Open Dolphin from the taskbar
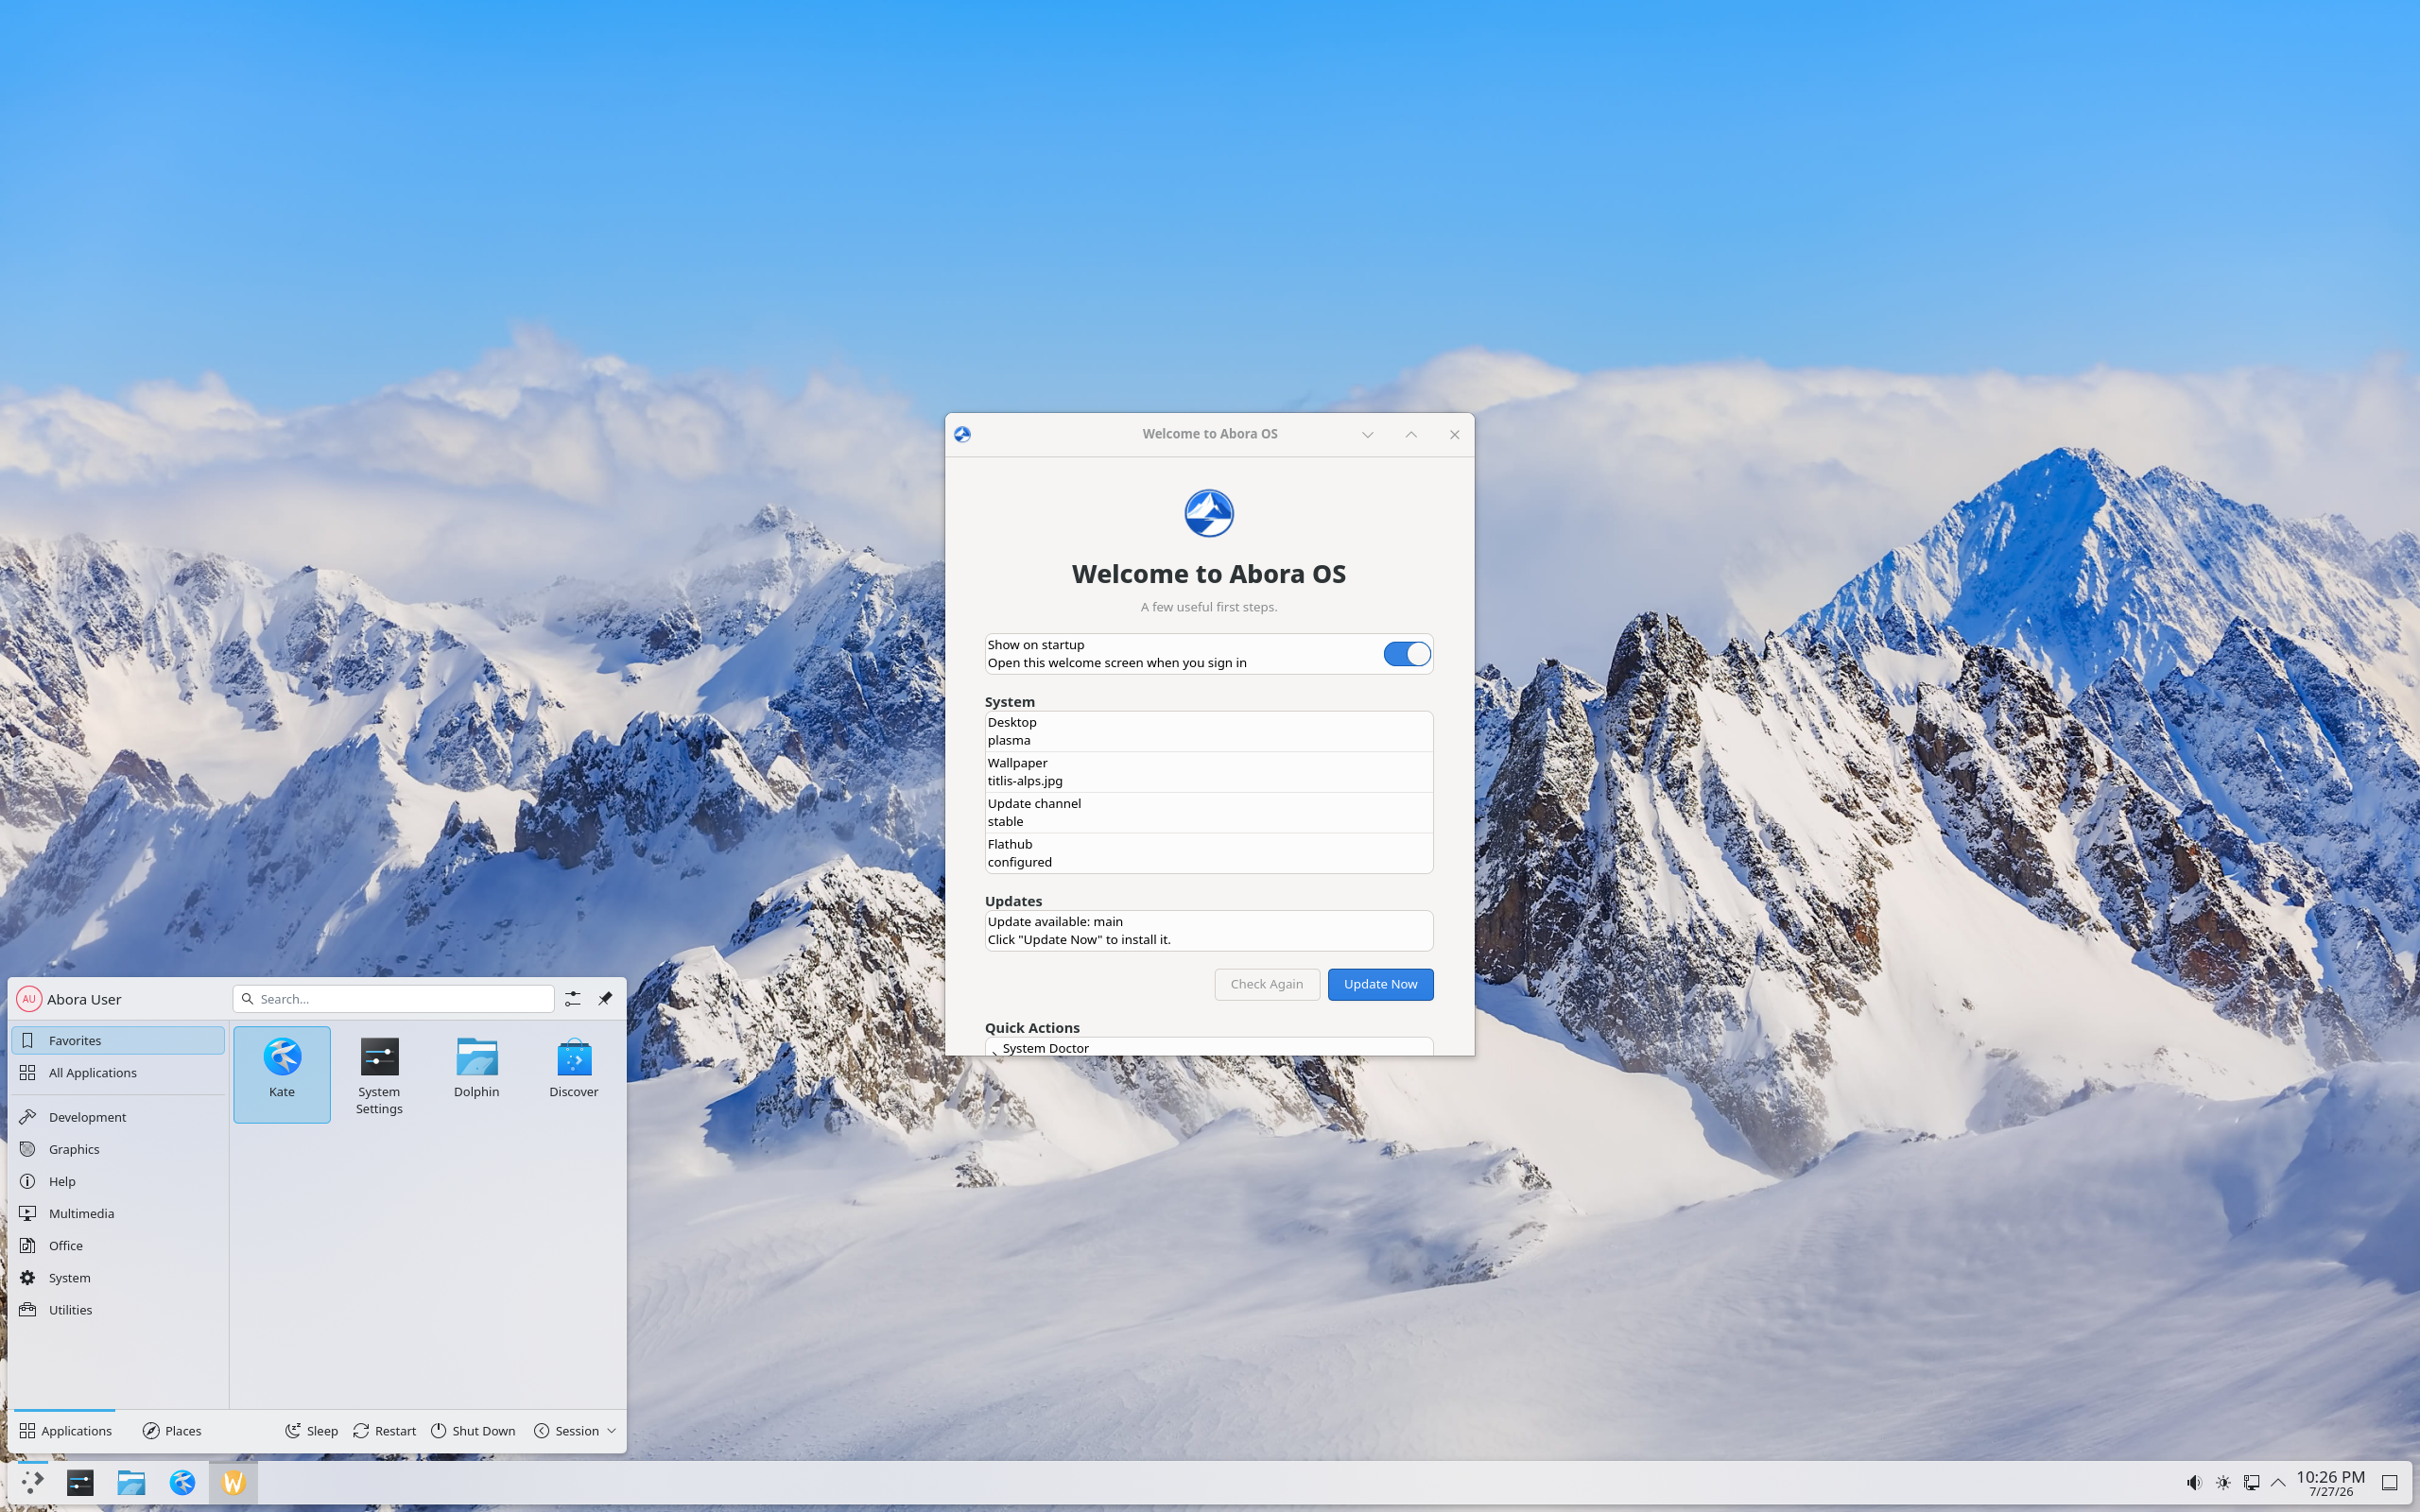The width and height of the screenshot is (2420, 1512). coord(131,1482)
